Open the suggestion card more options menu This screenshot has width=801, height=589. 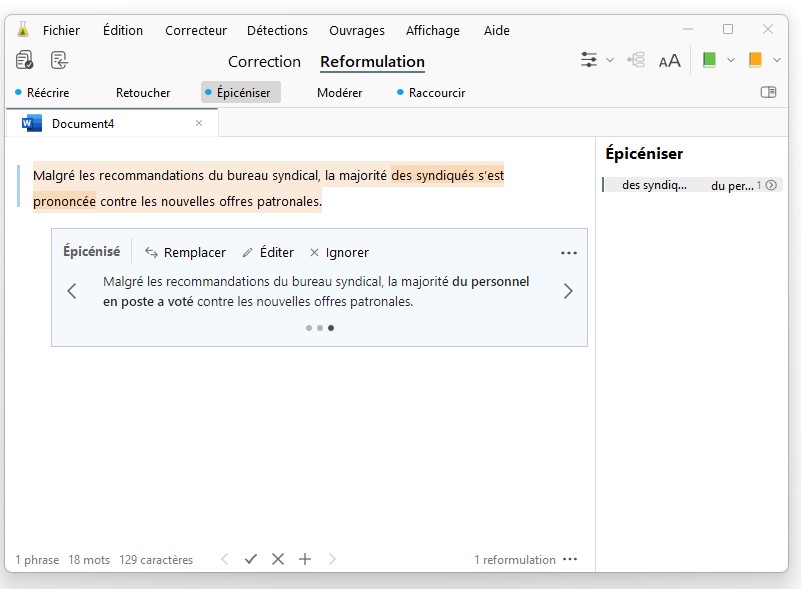coord(569,253)
